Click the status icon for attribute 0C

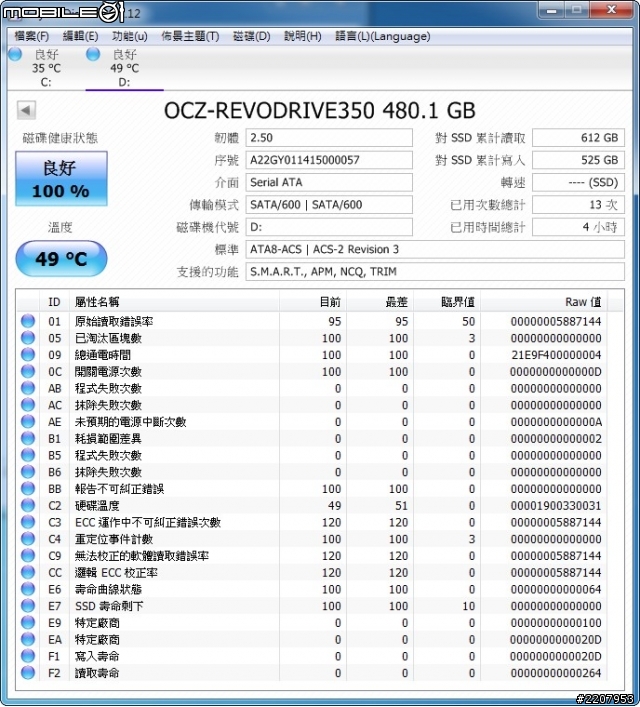28,371
